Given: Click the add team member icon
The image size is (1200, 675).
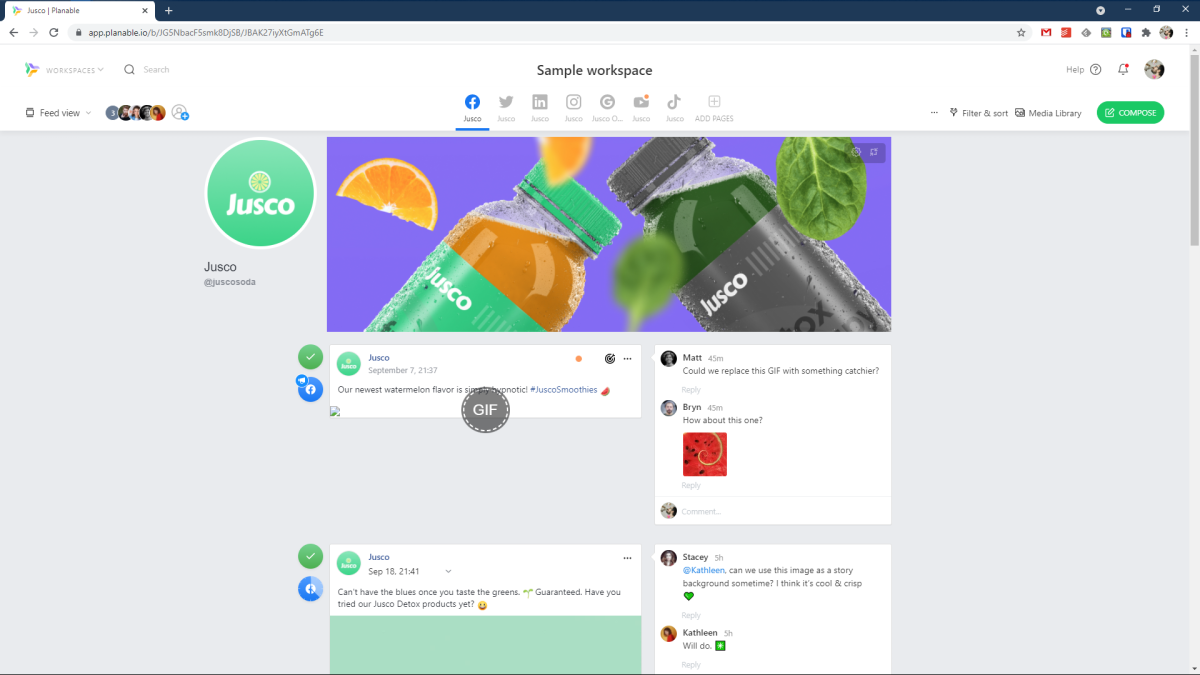Looking at the screenshot, I should (180, 113).
